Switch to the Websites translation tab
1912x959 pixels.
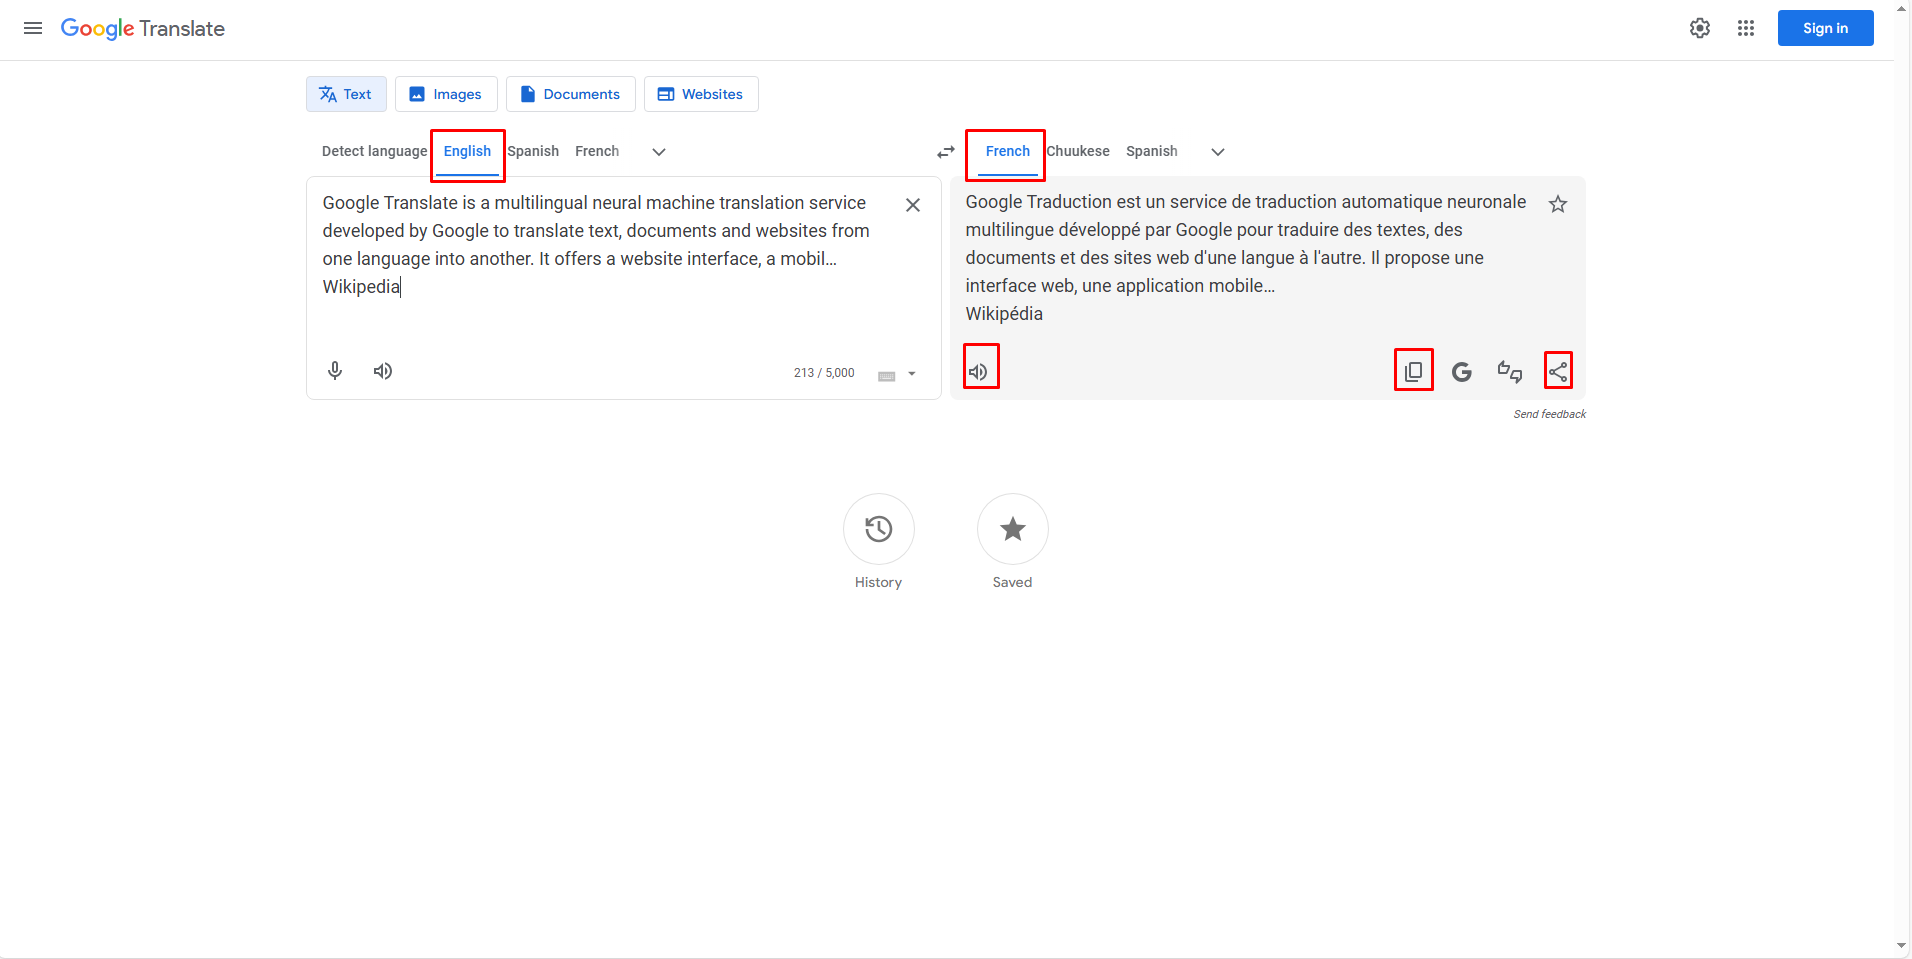click(x=700, y=93)
